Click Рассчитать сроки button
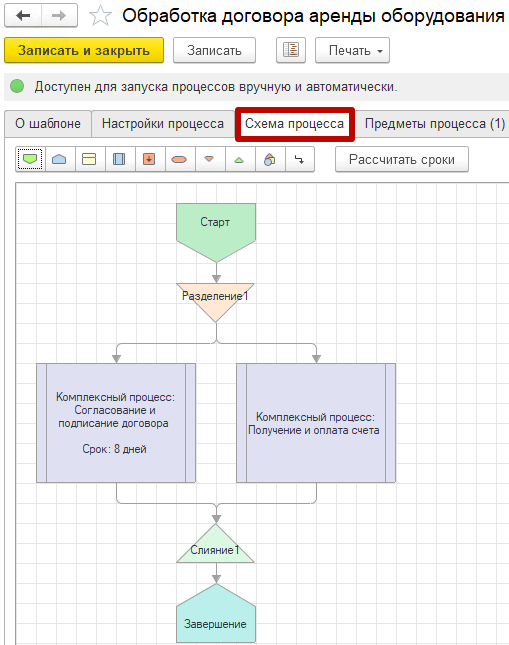The height and width of the screenshot is (645, 509). (402, 159)
